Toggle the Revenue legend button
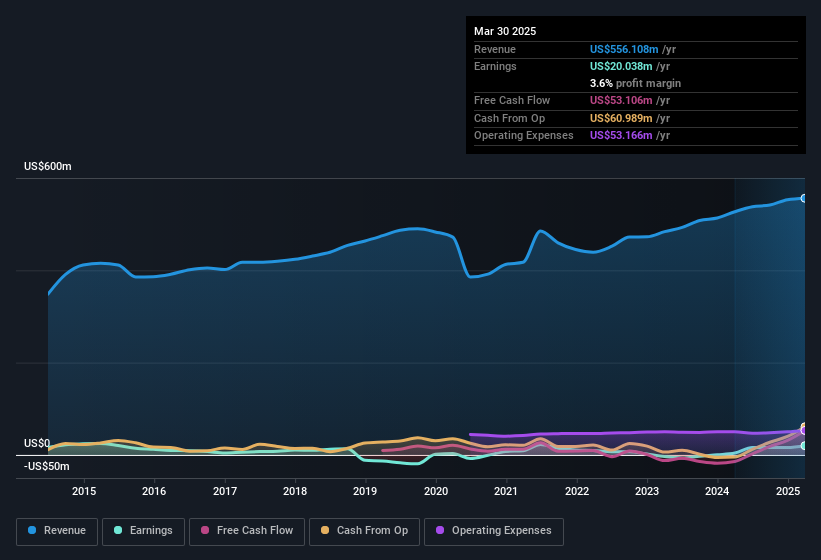Viewport: 821px width, 560px height. [x=57, y=532]
